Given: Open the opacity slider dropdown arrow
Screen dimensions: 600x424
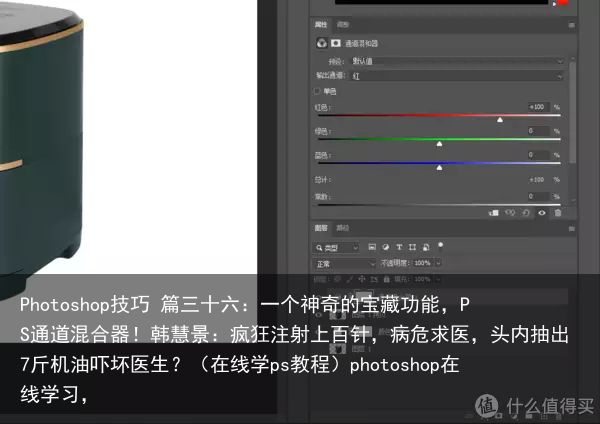Looking at the screenshot, I should point(438,263).
